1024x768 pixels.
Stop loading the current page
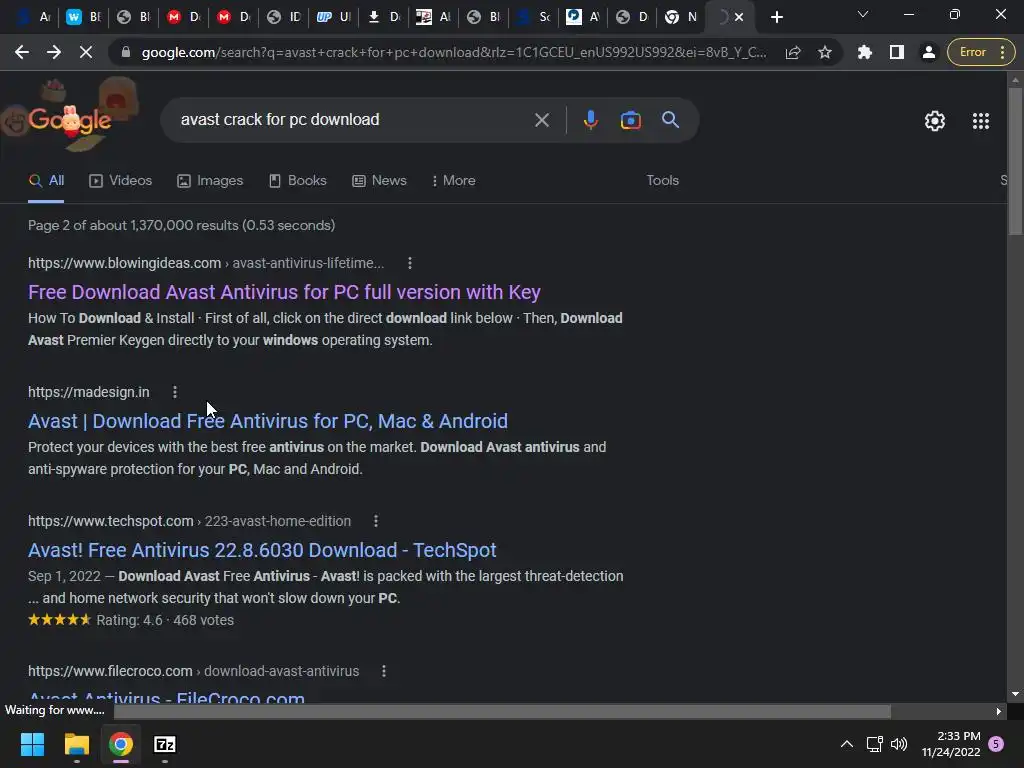point(86,52)
